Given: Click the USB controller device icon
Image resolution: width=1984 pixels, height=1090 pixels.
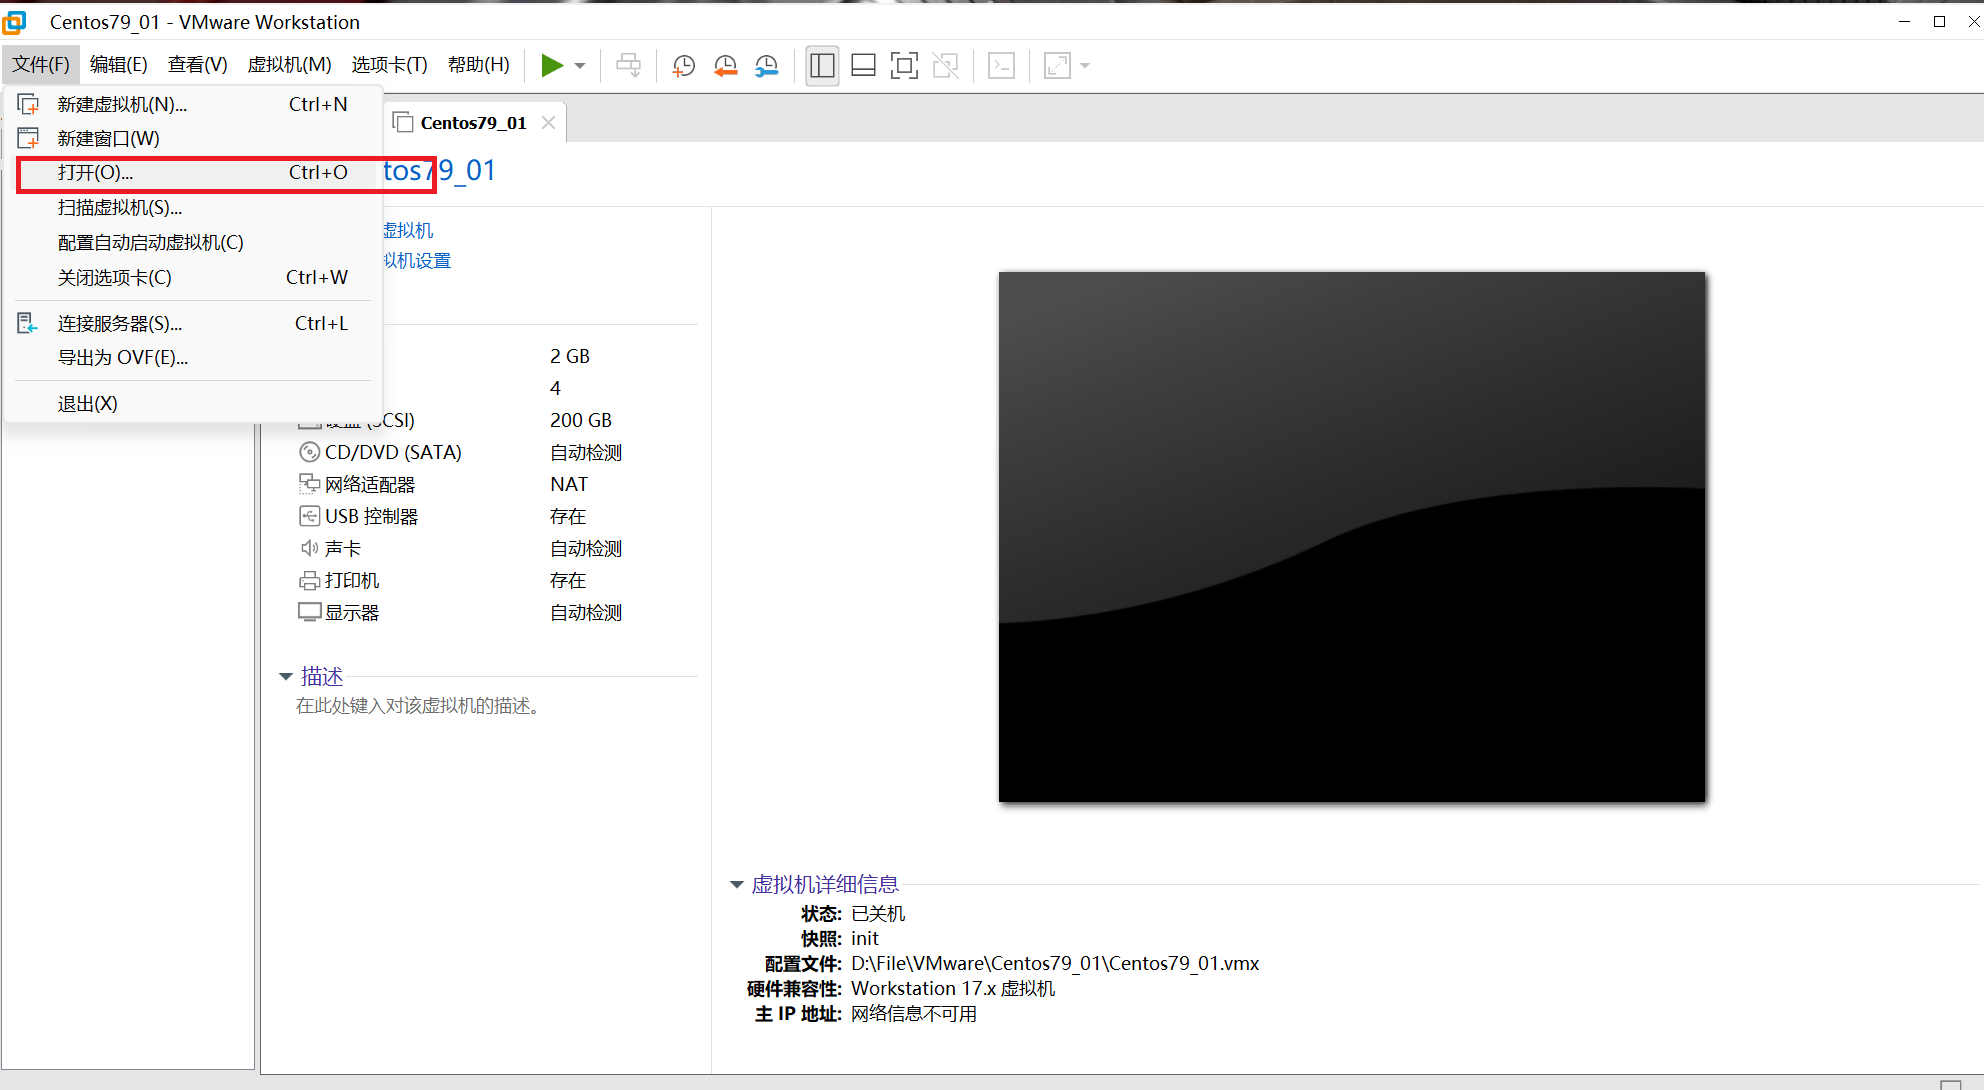Looking at the screenshot, I should 309,516.
